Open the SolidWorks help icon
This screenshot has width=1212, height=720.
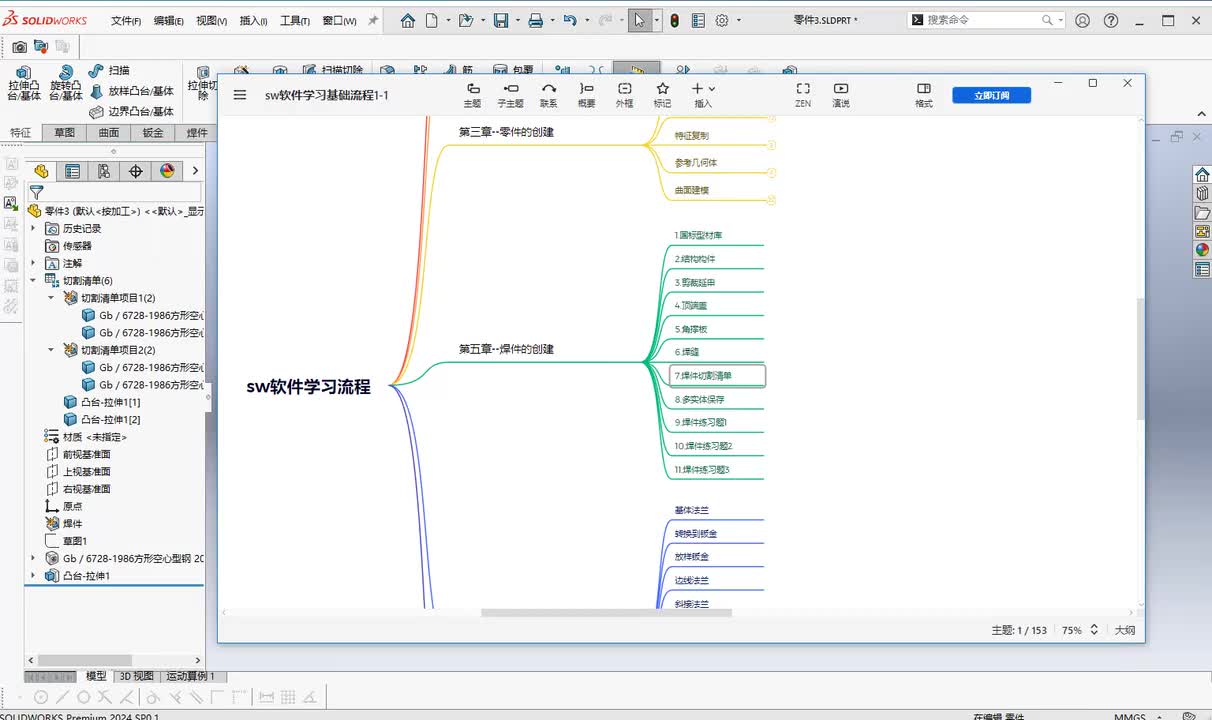1111,20
